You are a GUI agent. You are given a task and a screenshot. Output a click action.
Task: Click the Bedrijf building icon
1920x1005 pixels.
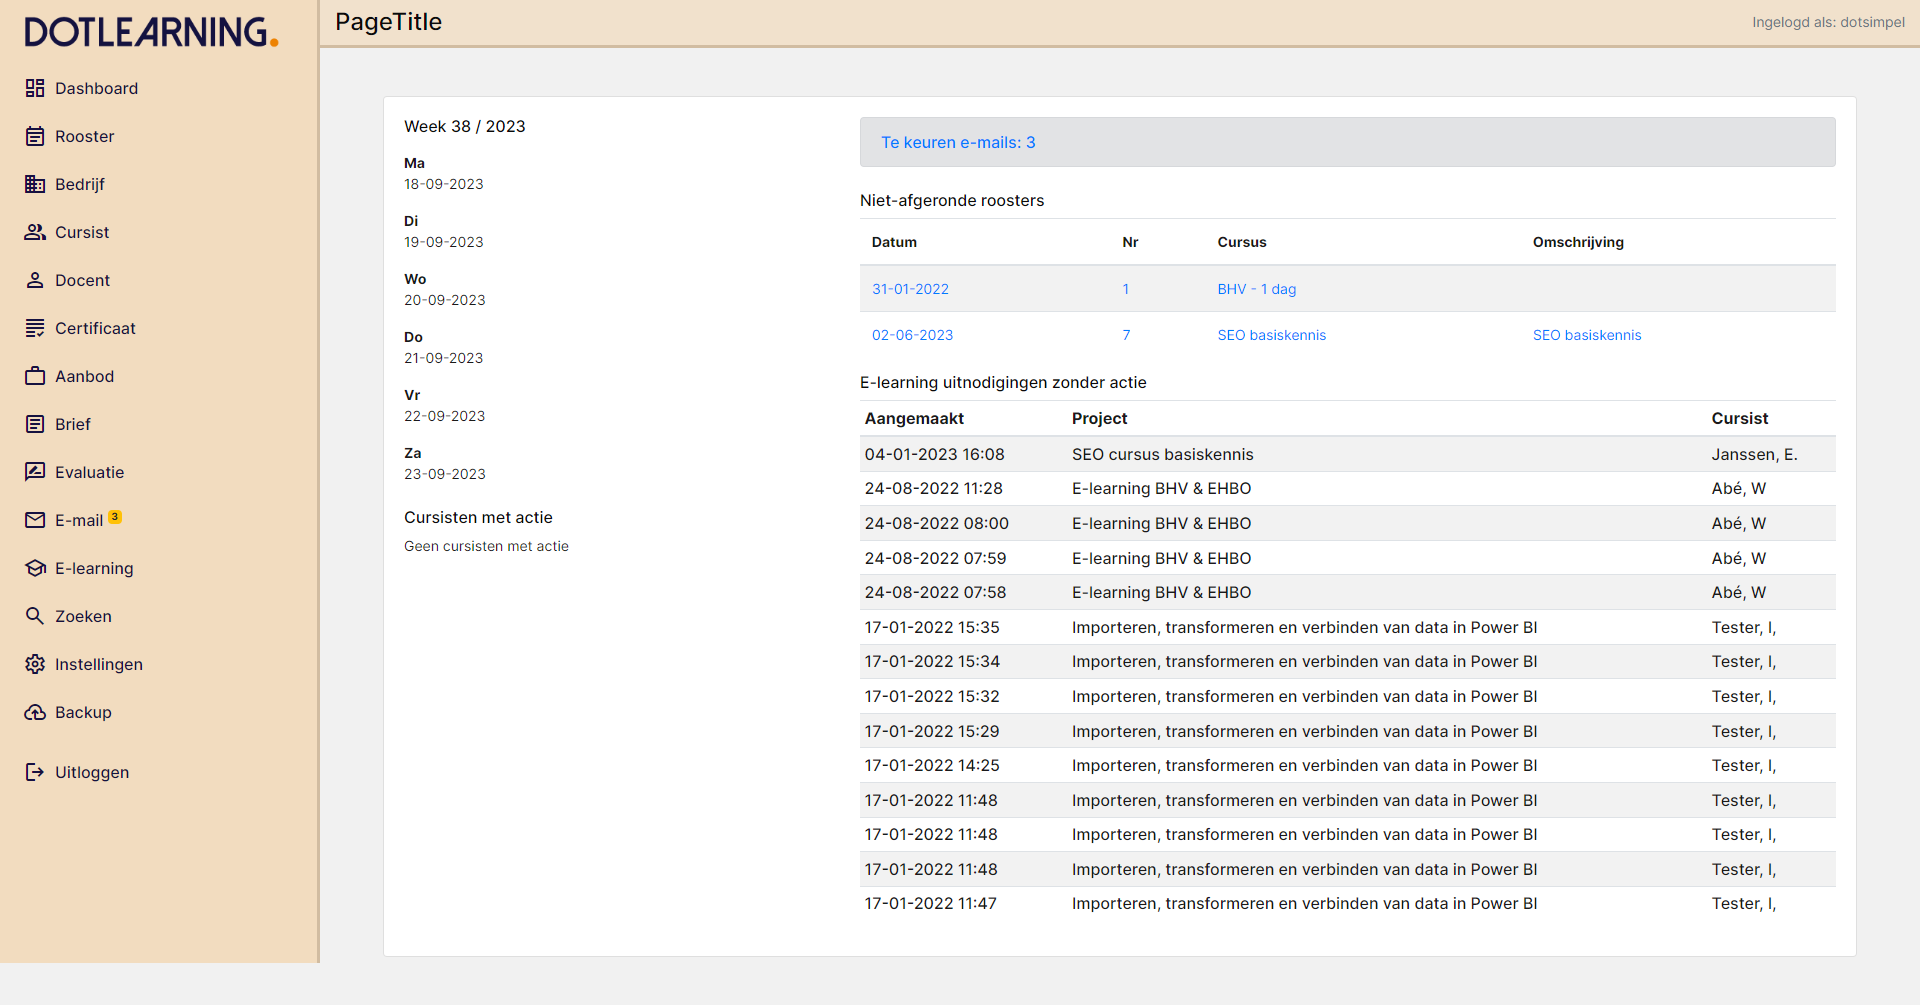coord(35,184)
